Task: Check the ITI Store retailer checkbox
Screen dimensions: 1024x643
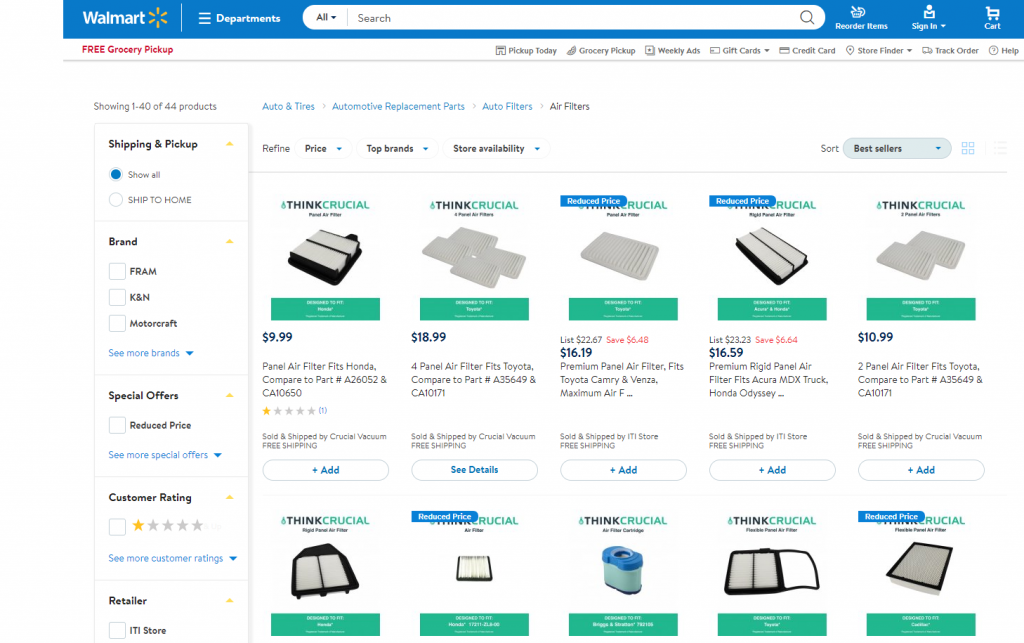Action: 117,631
